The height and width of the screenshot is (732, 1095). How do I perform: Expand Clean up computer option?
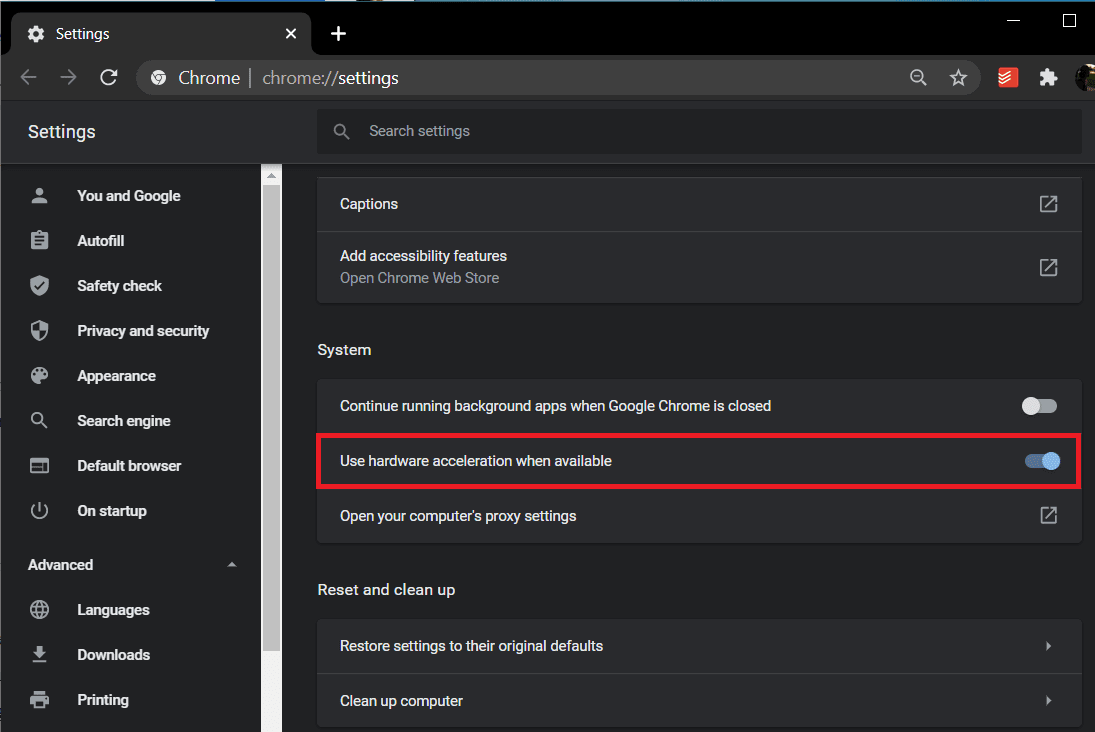(x=1048, y=701)
